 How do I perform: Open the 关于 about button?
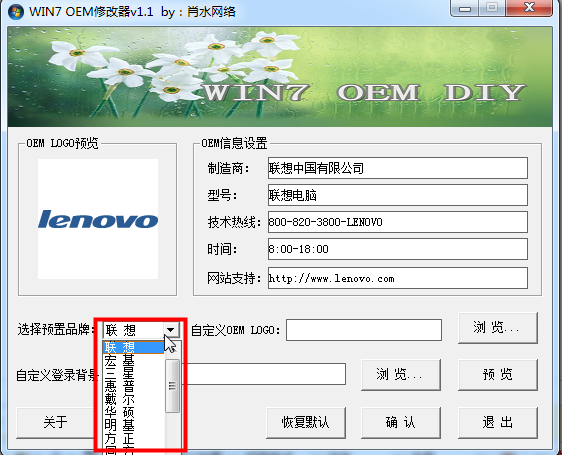pos(55,422)
